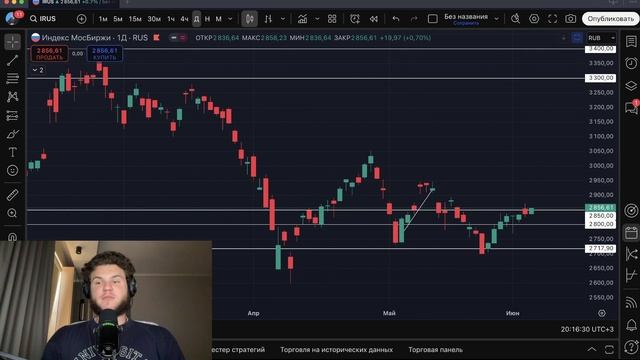Open the bar style icon next to candles
Viewport: 640px width, 360px height.
point(268,19)
